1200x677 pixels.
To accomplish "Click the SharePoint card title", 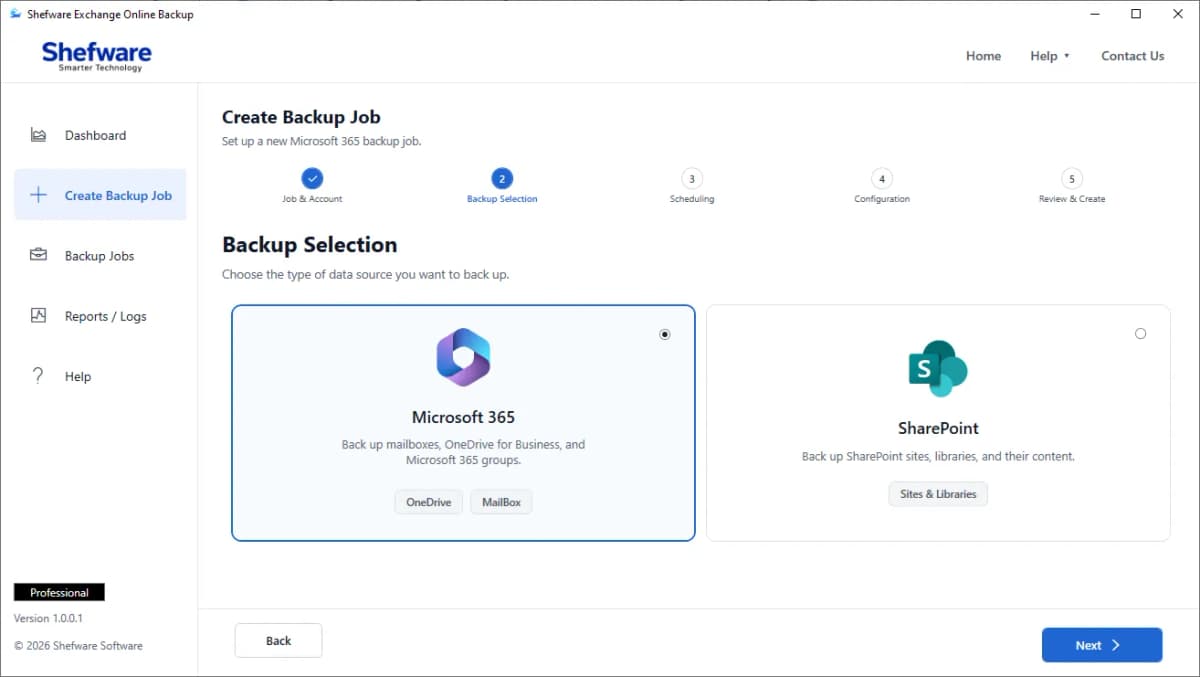I will 938,428.
